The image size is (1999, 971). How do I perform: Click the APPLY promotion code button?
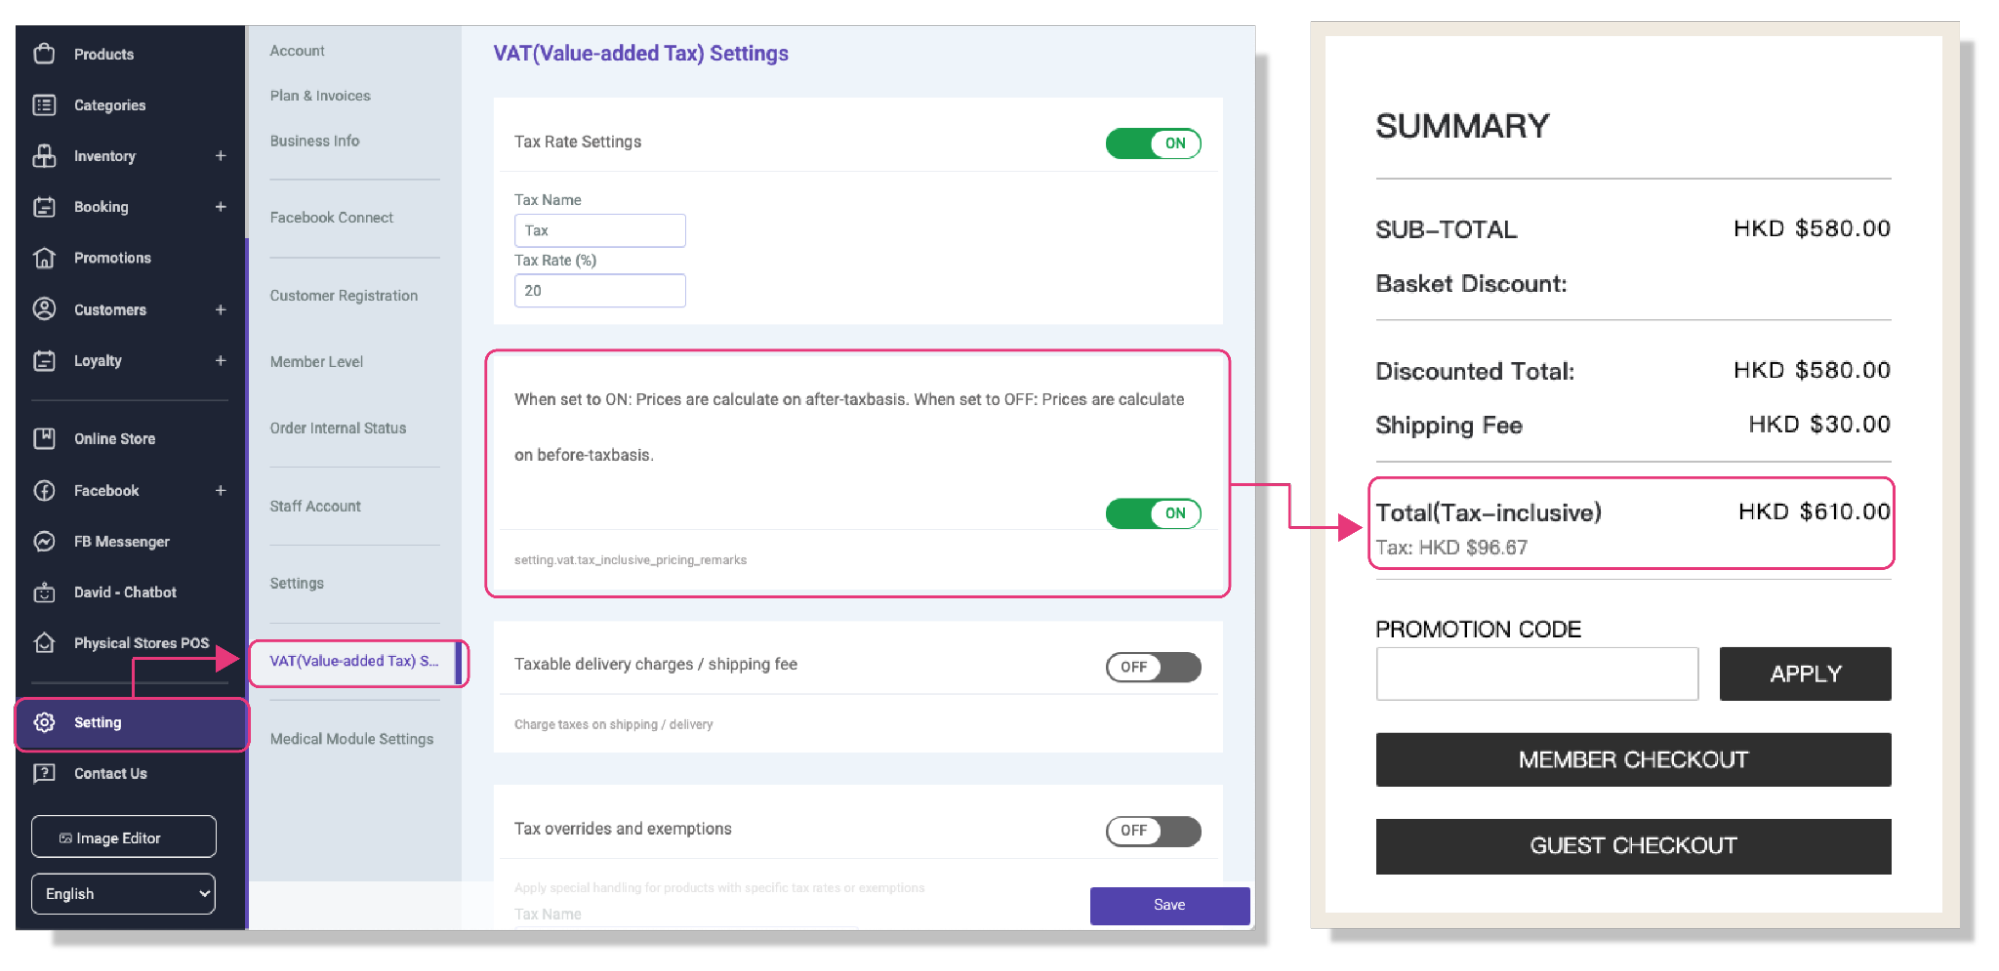[x=1805, y=674]
